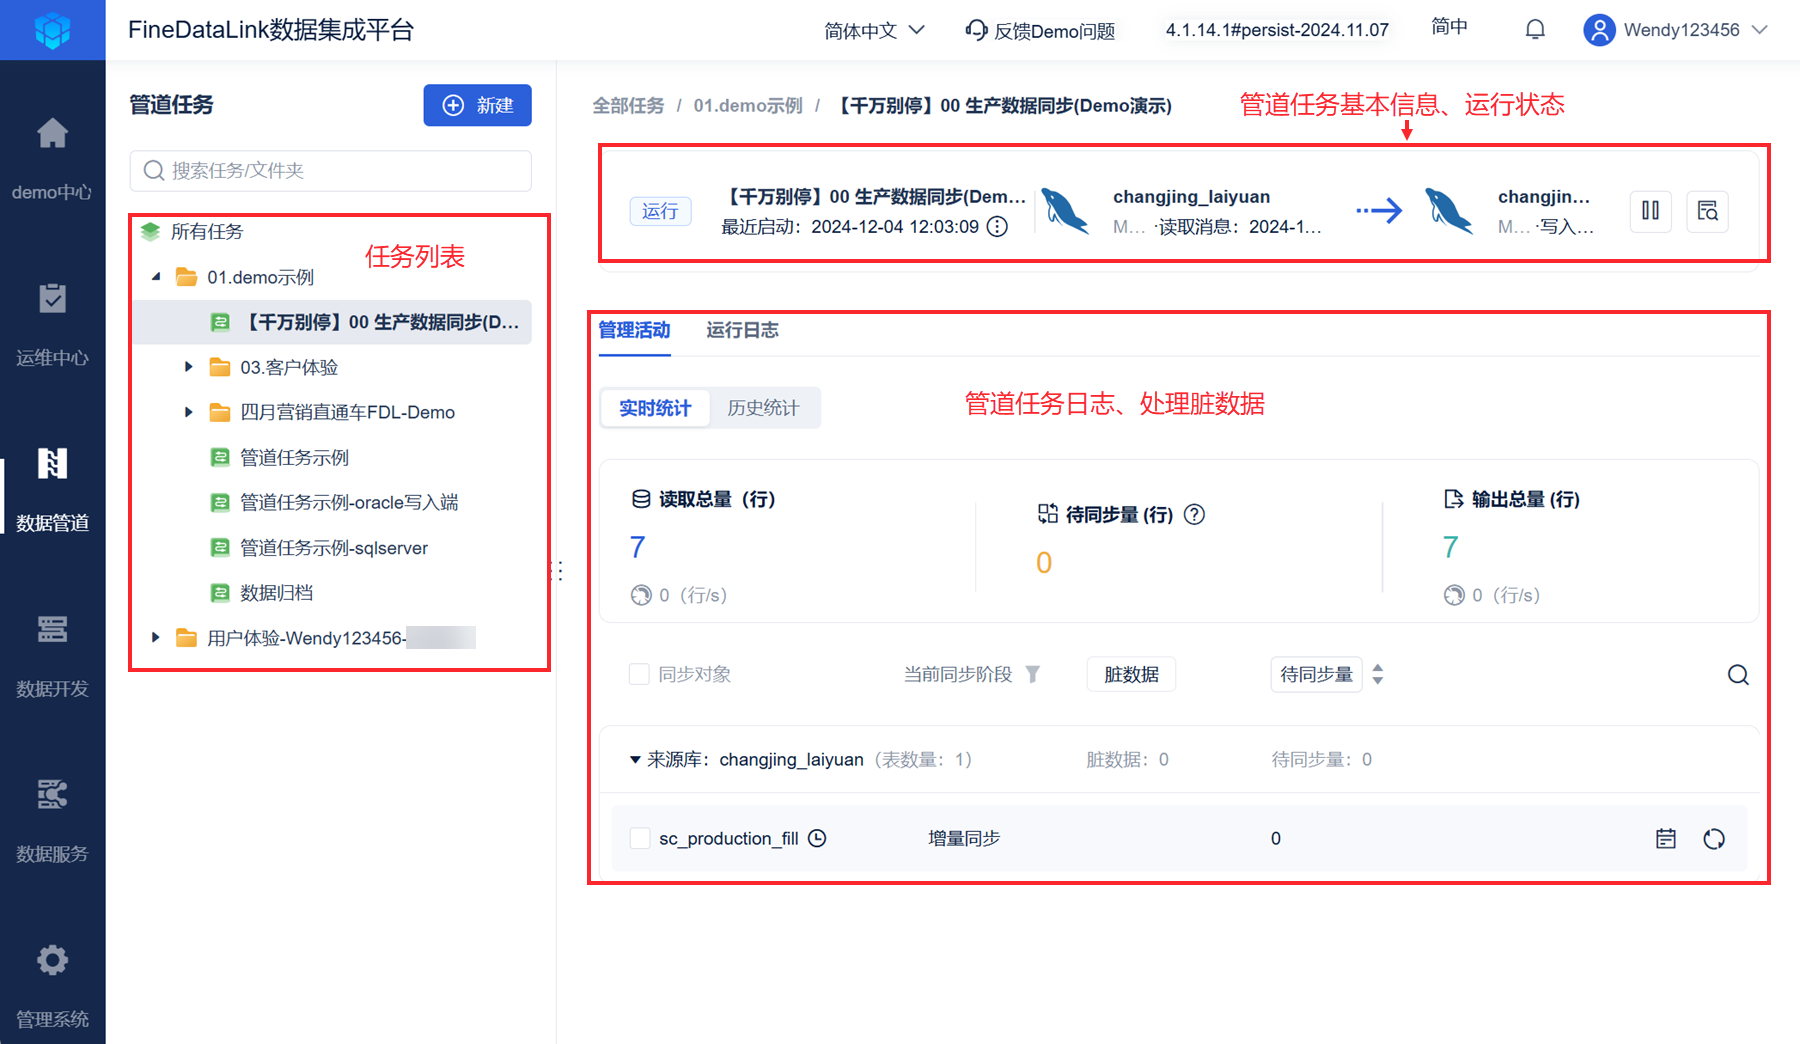Screen dimensions: 1800x1044
Task: Go to 01.demo示例 in the breadcrumb
Action: click(x=748, y=106)
